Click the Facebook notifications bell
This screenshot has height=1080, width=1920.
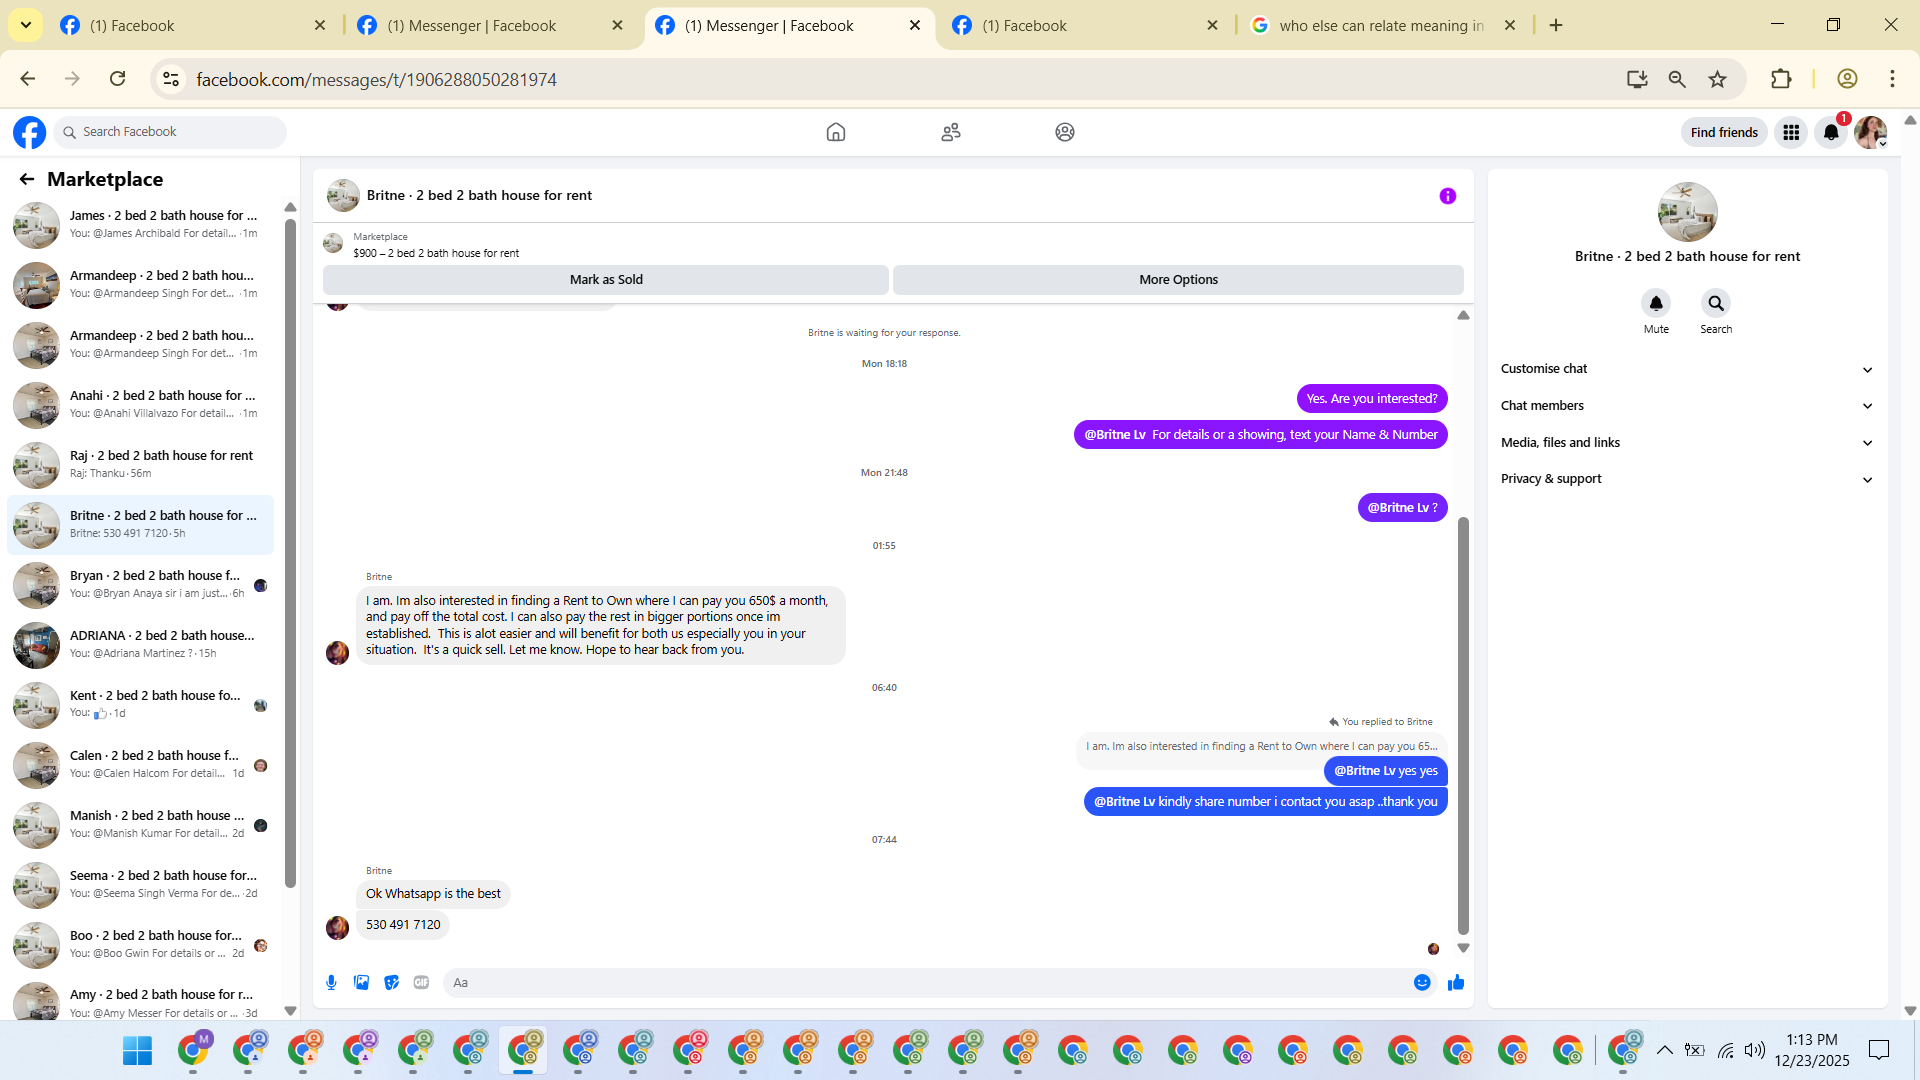(1830, 132)
